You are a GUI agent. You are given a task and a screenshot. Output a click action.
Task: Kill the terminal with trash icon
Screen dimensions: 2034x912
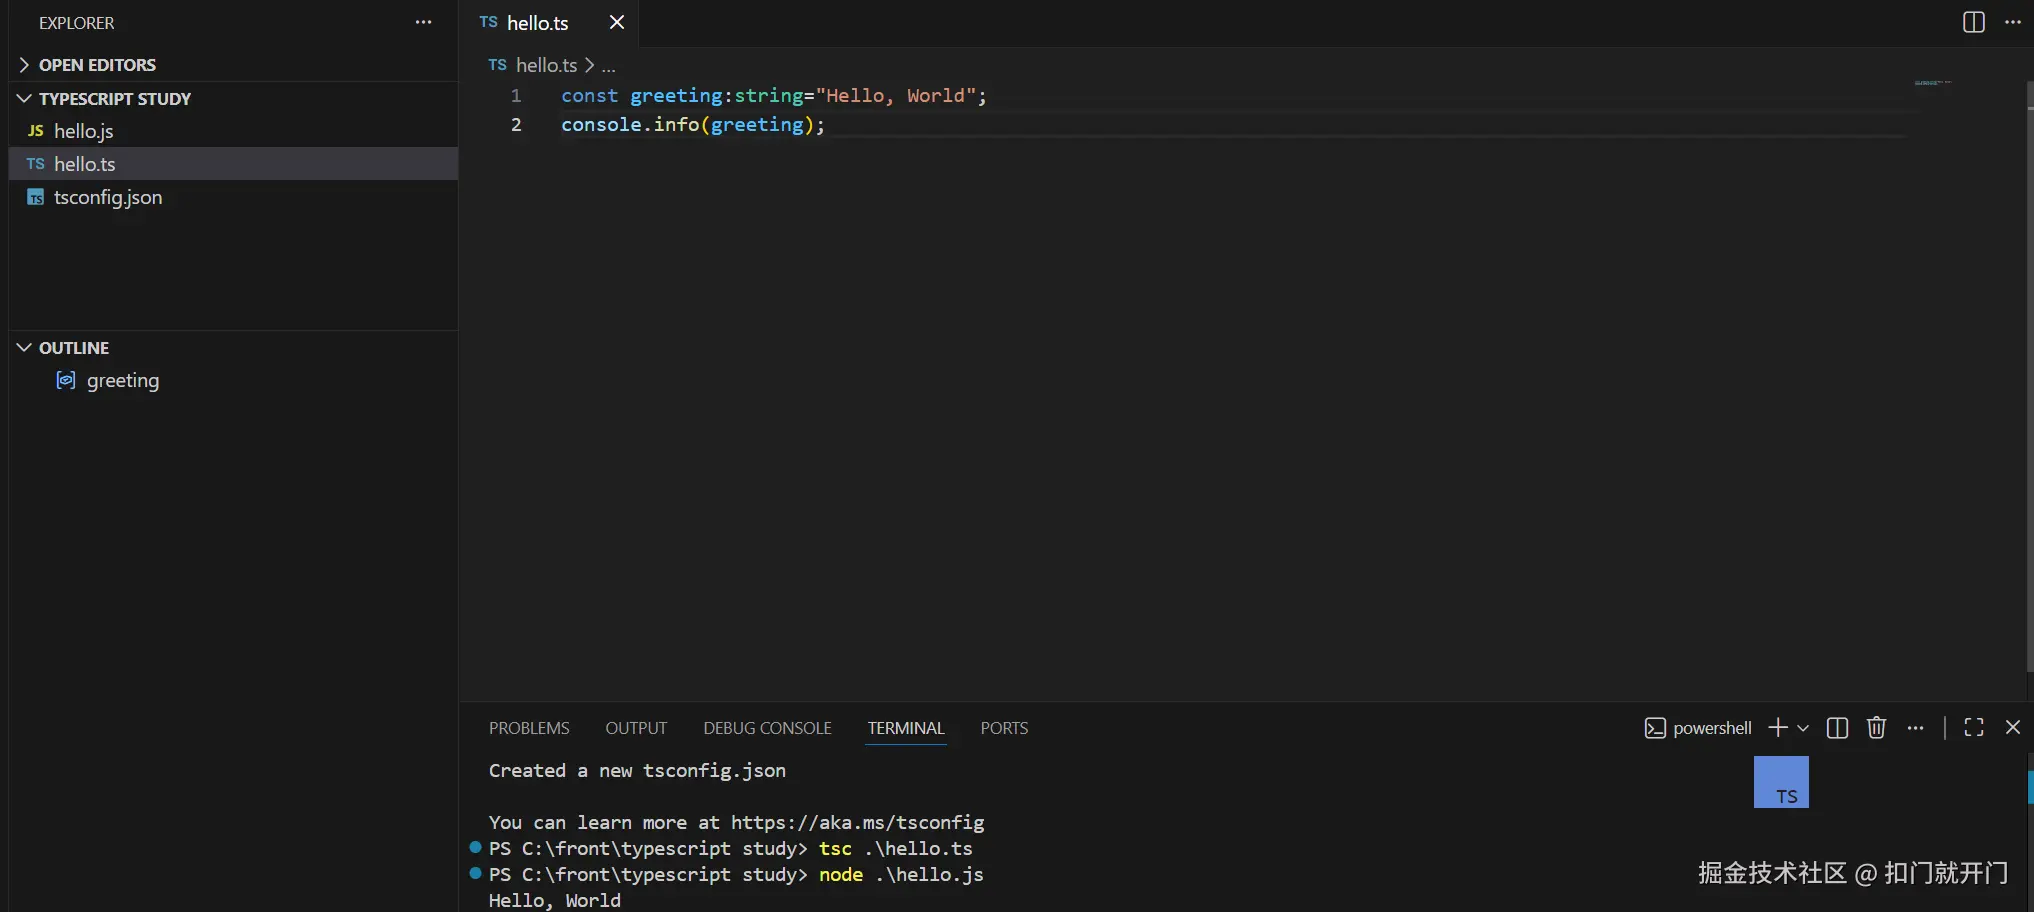tap(1876, 727)
